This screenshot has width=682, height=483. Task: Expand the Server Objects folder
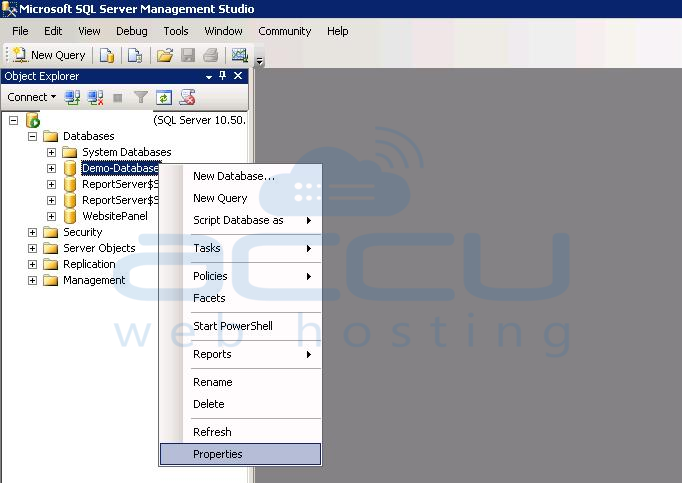[32, 248]
